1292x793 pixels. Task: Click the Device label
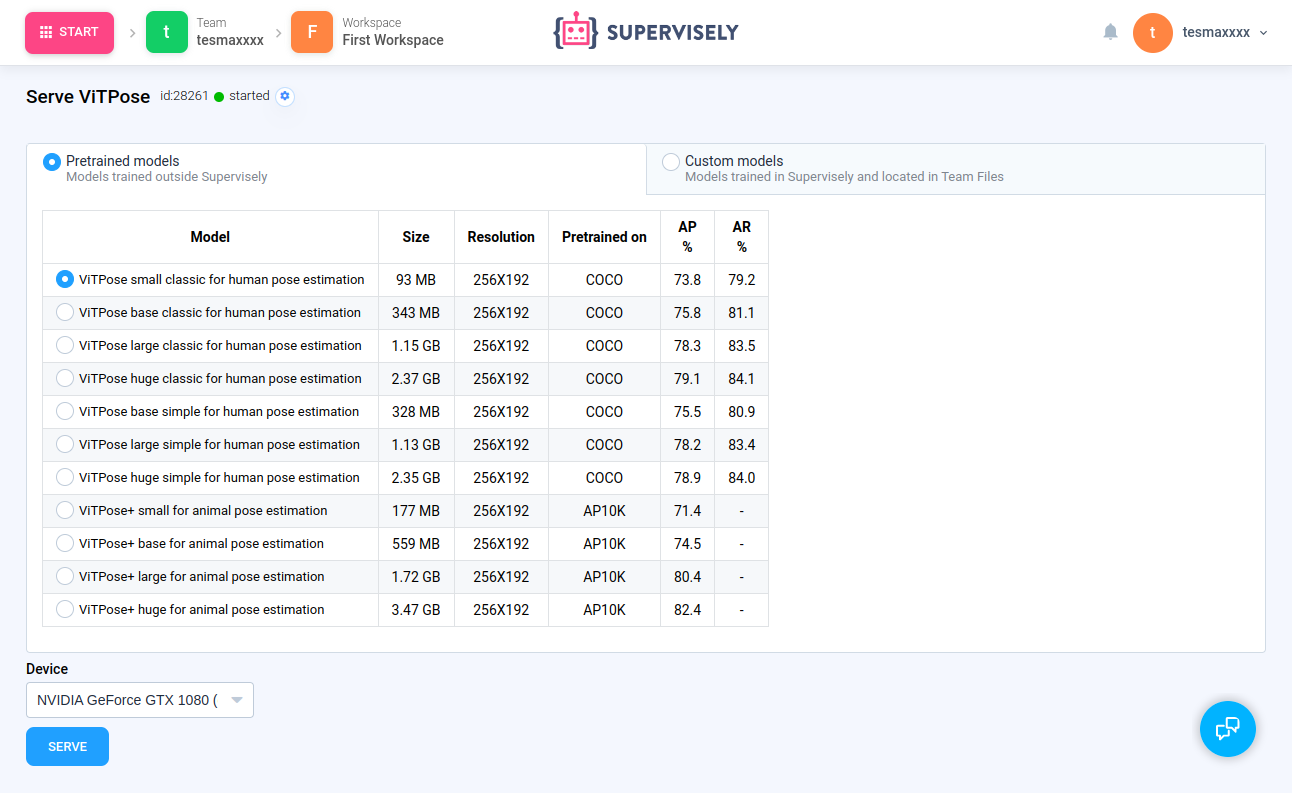(x=47, y=669)
